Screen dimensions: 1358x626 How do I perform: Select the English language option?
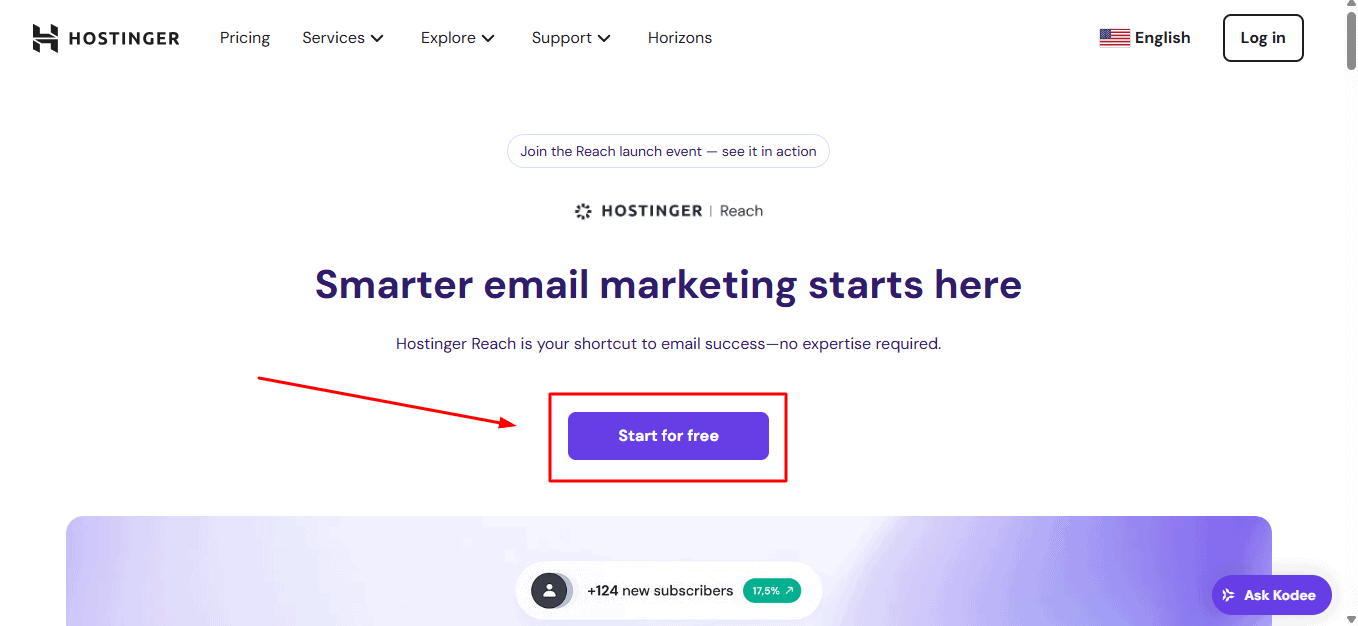pos(1162,38)
